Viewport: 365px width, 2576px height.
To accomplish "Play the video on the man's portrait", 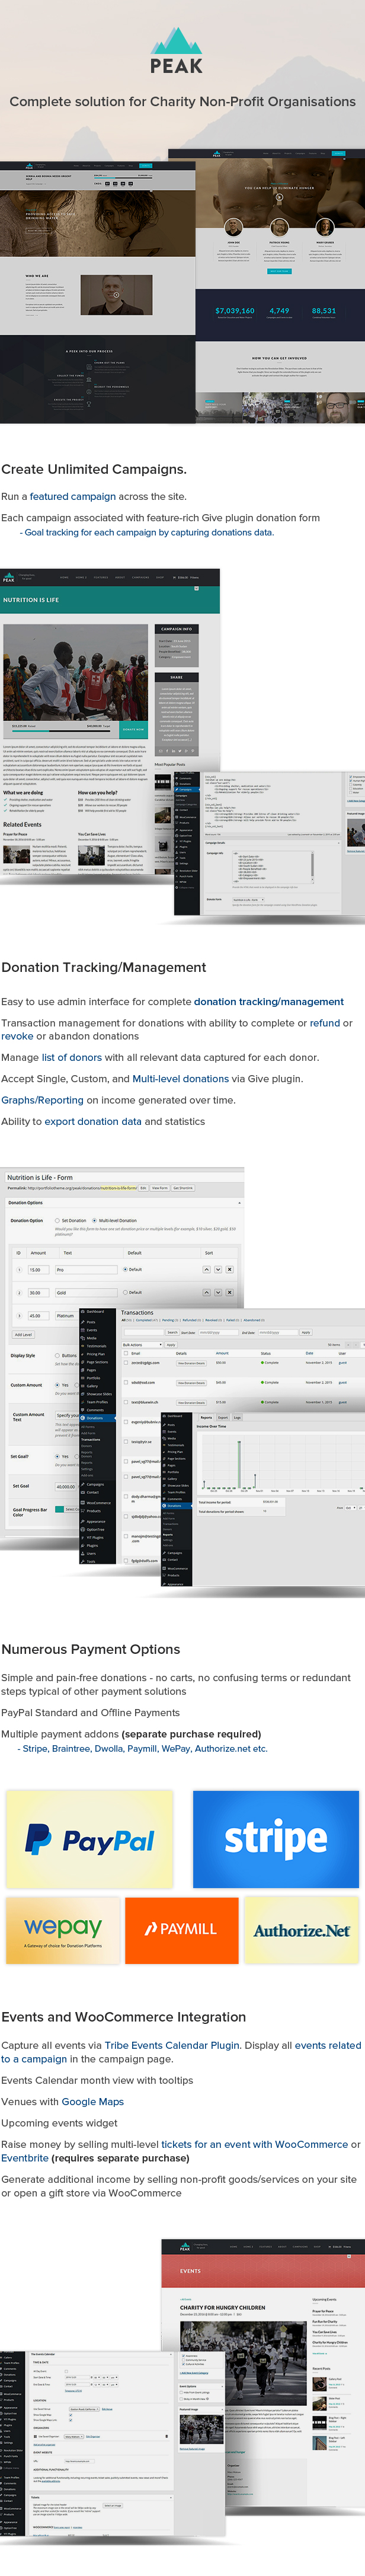I will pyautogui.click(x=116, y=295).
